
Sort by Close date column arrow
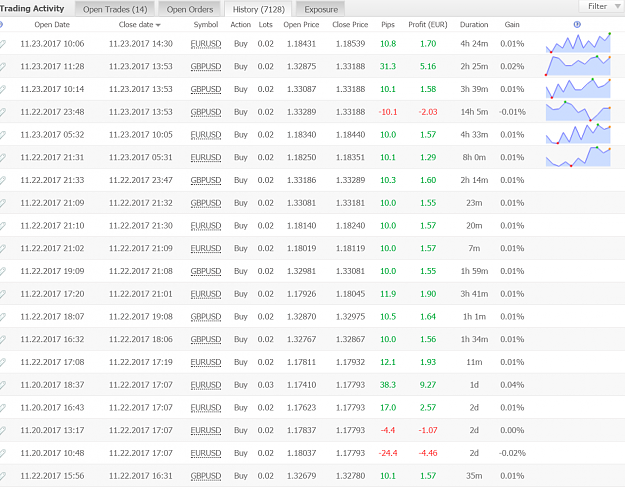(158, 25)
